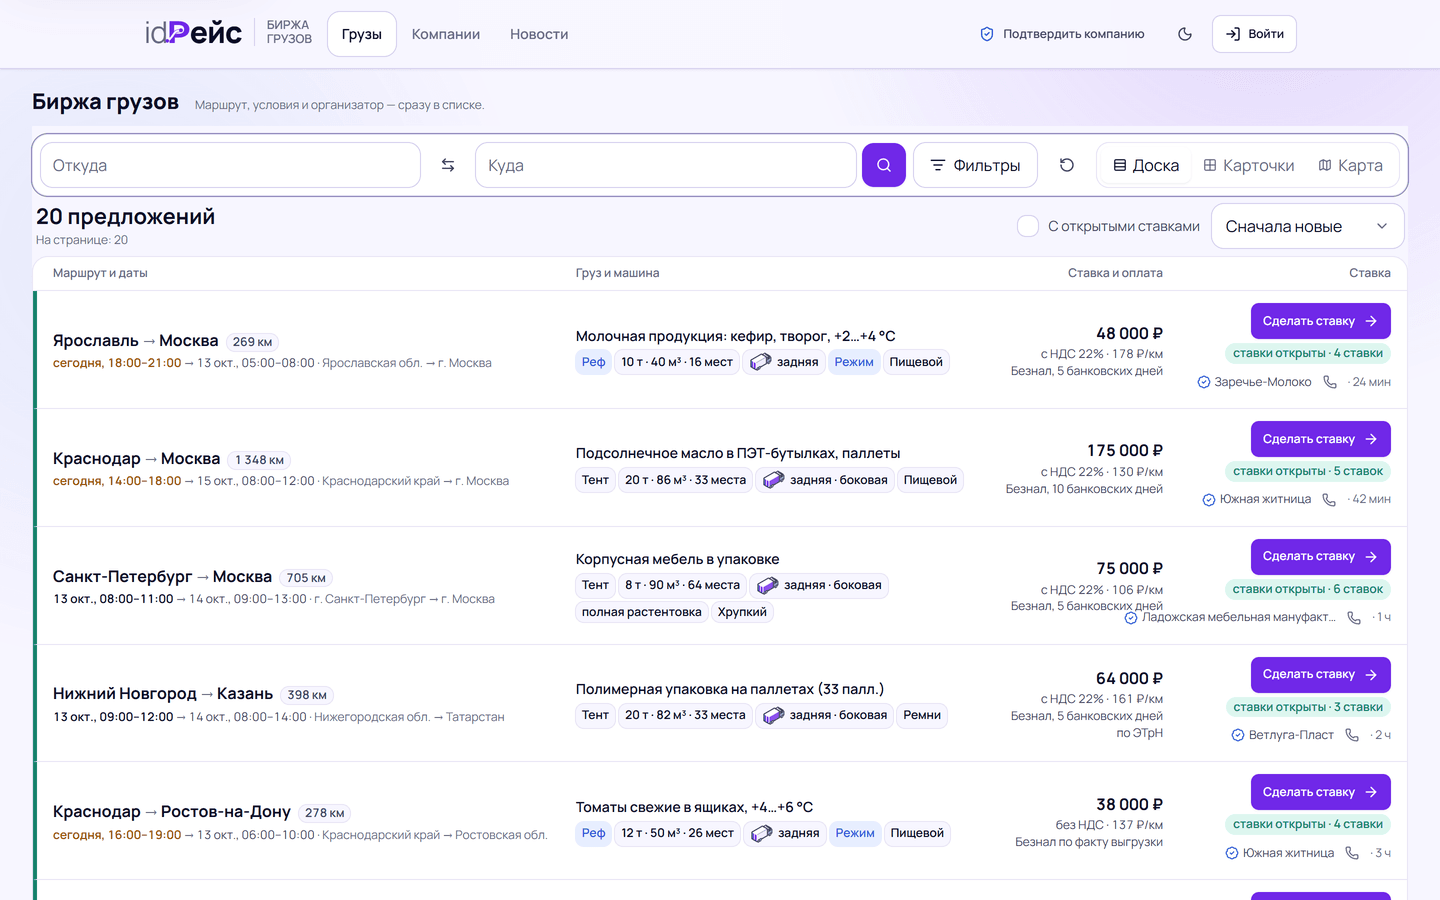
Task: Click the idРейс logo
Action: [193, 33]
